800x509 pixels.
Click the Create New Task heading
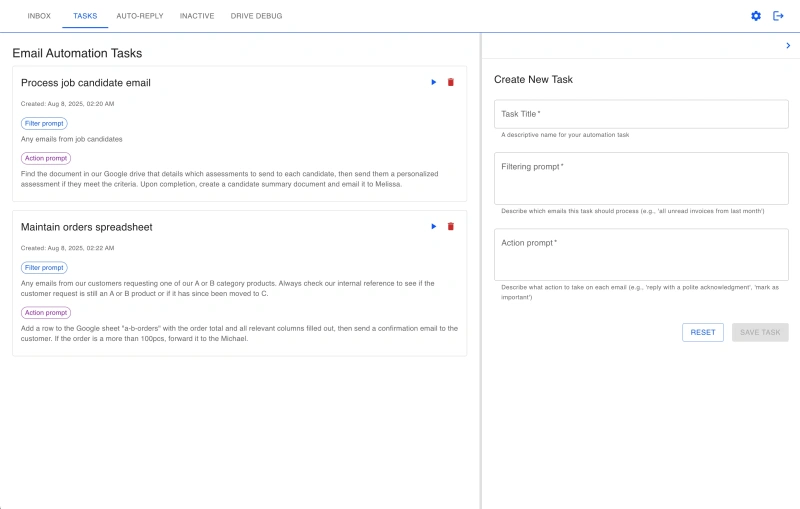tap(533, 80)
